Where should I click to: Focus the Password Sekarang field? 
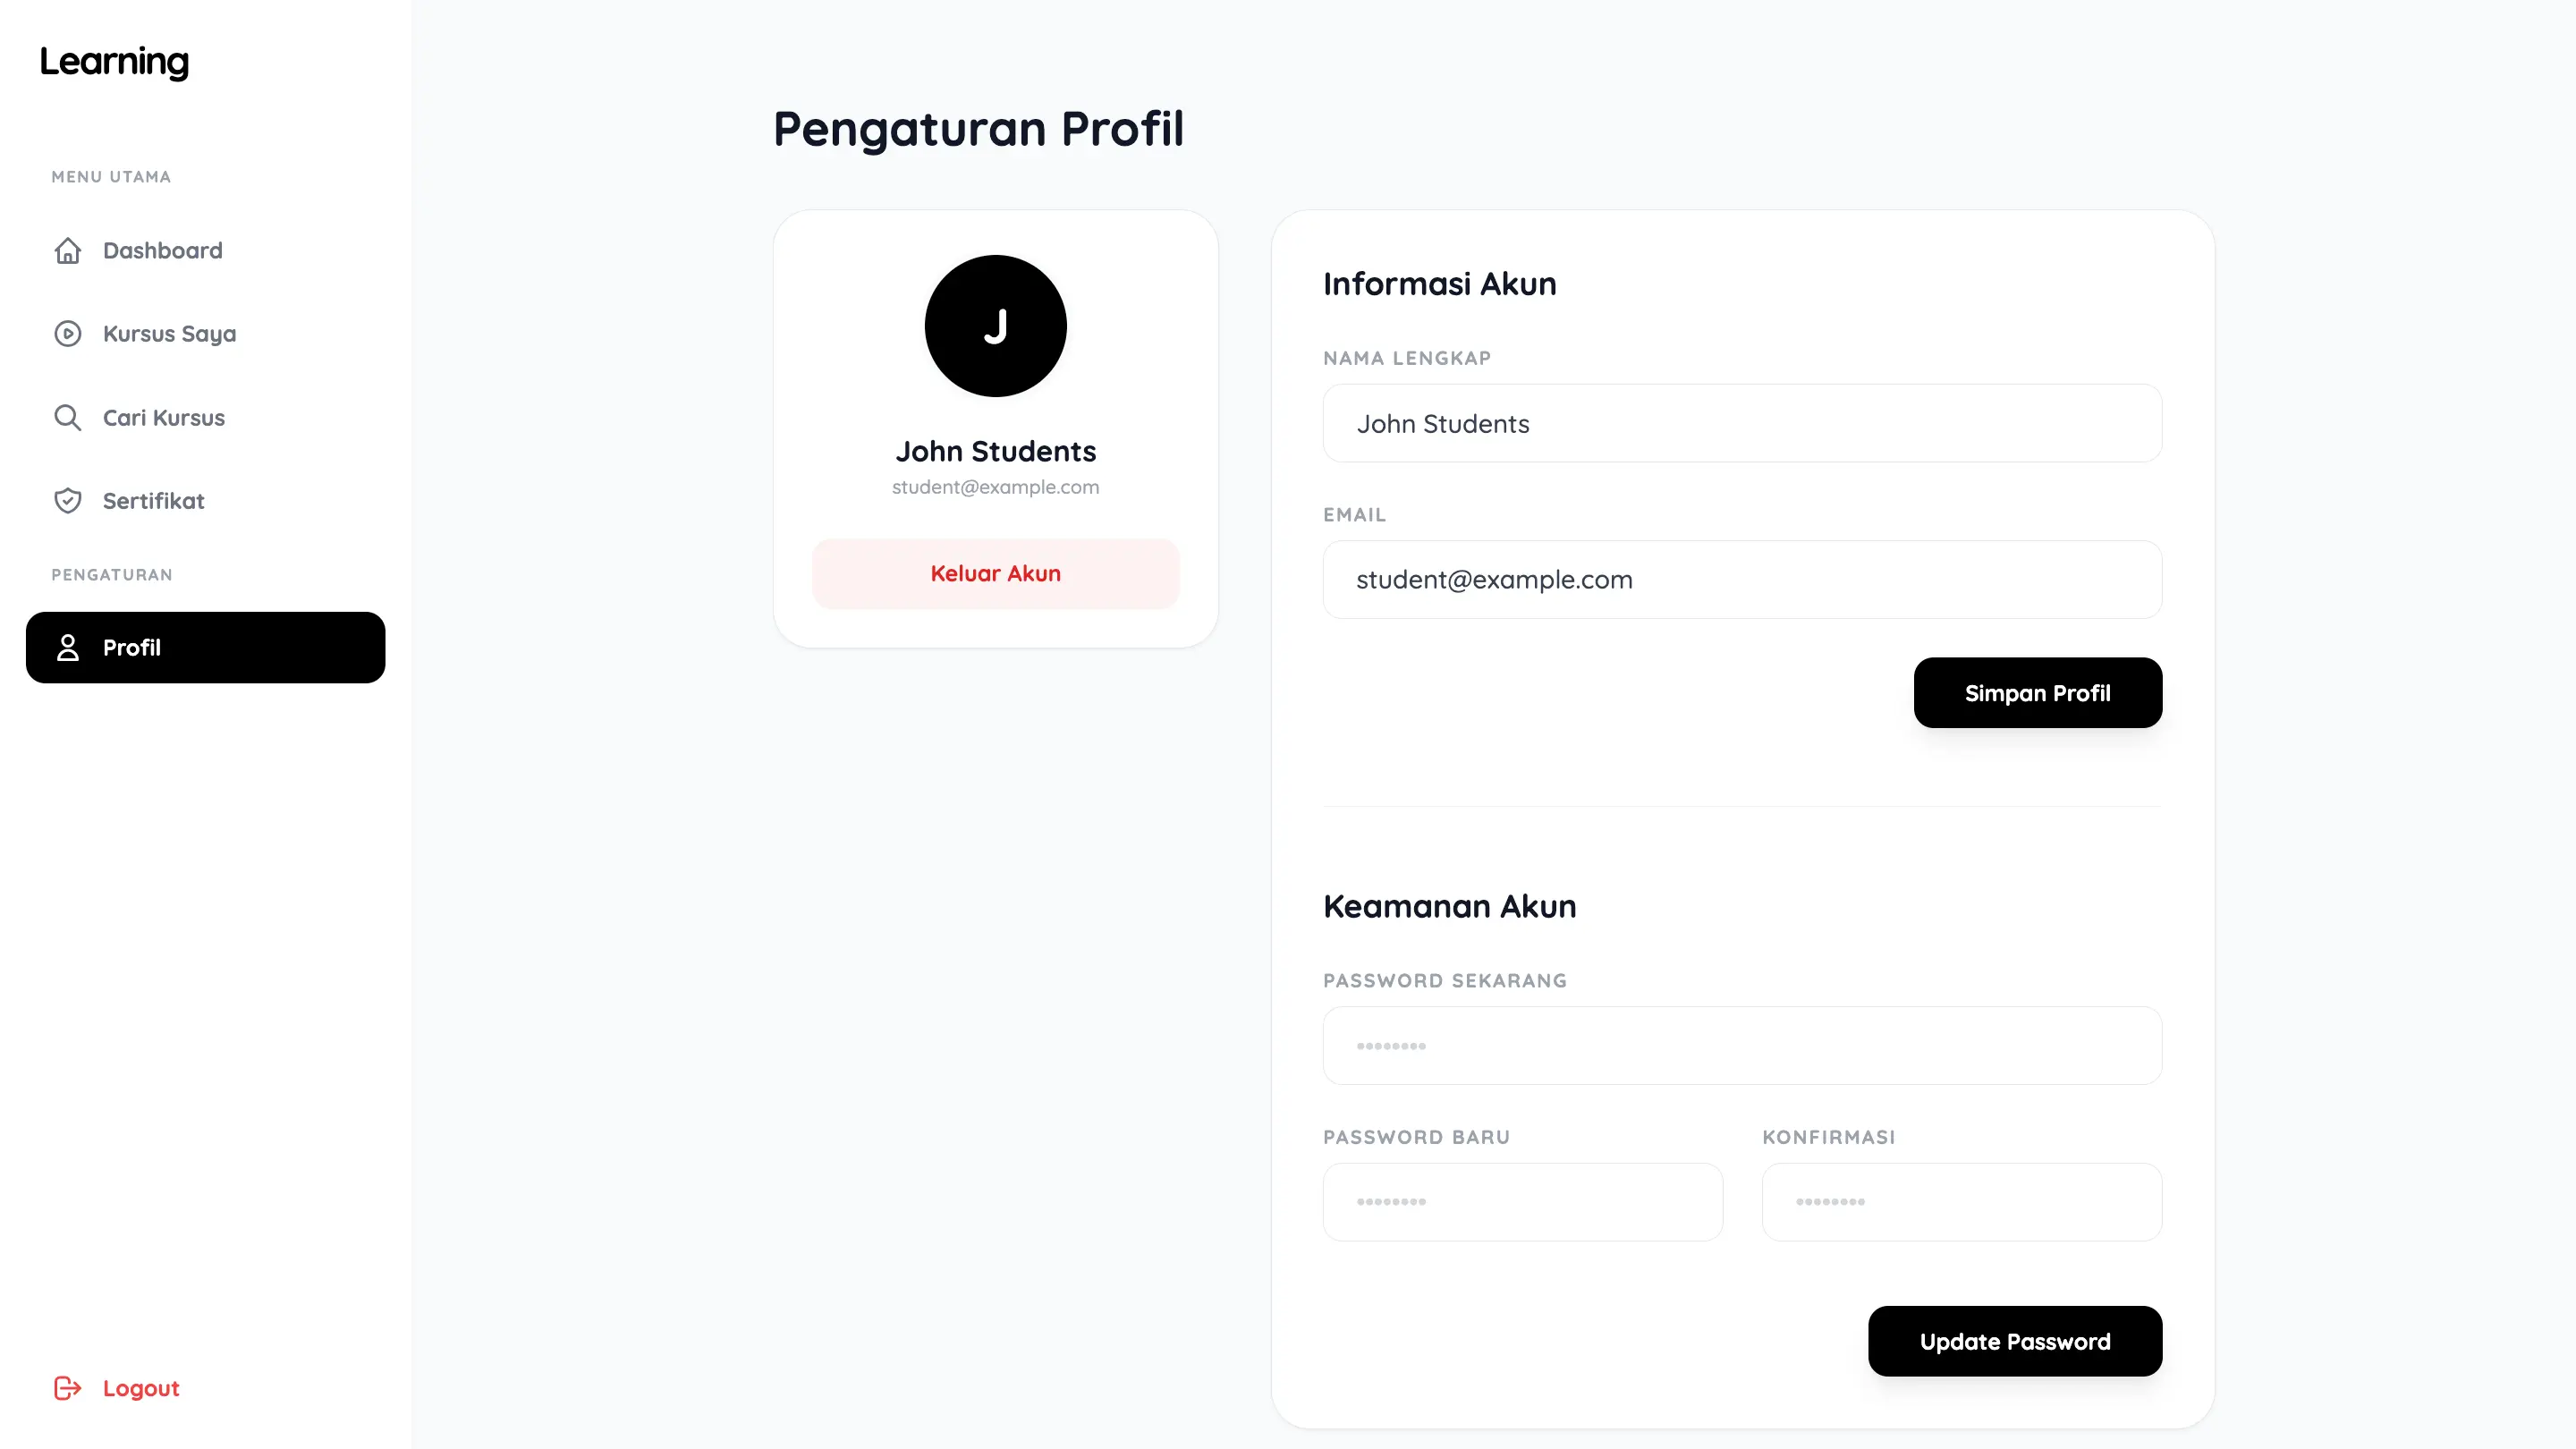click(1742, 1045)
